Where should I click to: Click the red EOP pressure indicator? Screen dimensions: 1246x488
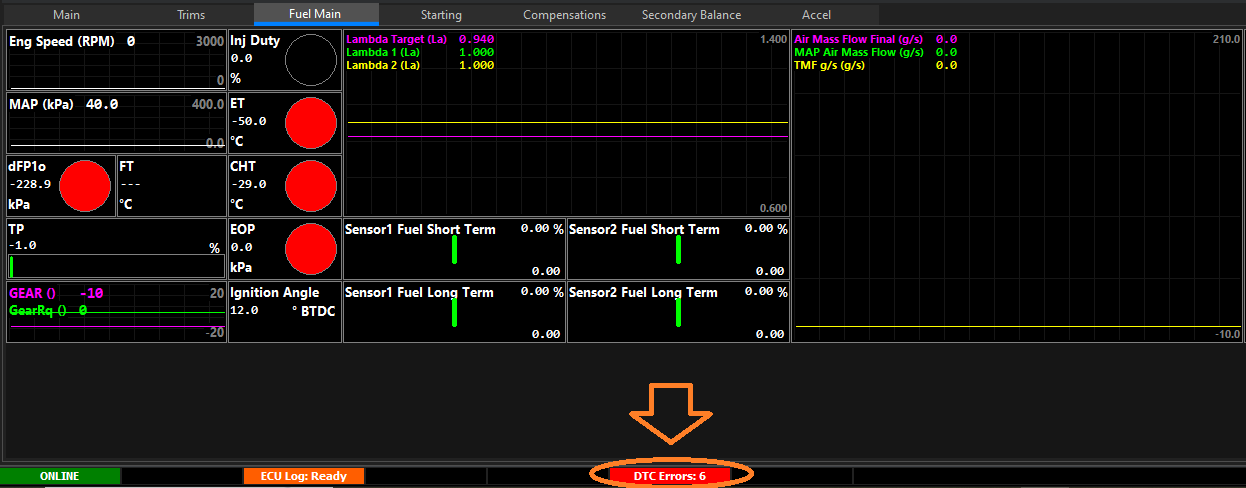point(310,248)
